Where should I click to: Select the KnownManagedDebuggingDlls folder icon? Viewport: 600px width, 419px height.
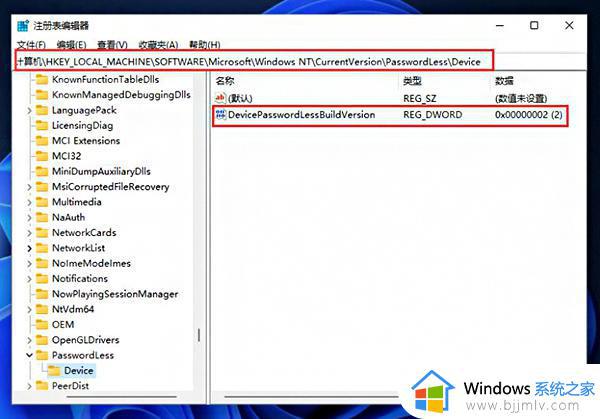click(x=42, y=95)
